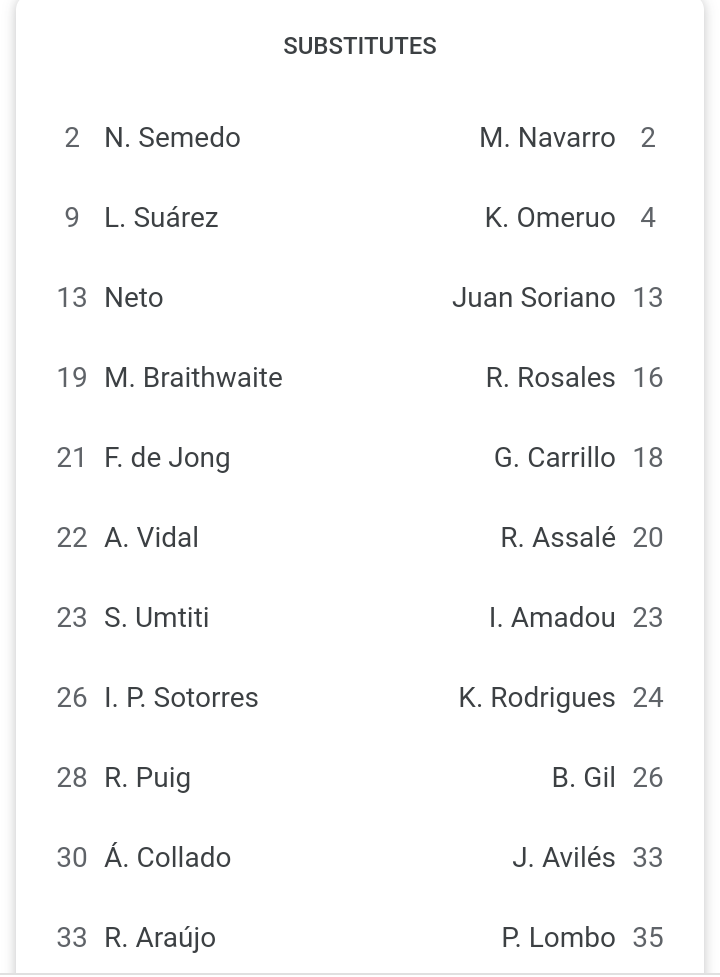Select S. Umtiti row
The width and height of the screenshot is (720, 977).
pyautogui.click(x=156, y=617)
